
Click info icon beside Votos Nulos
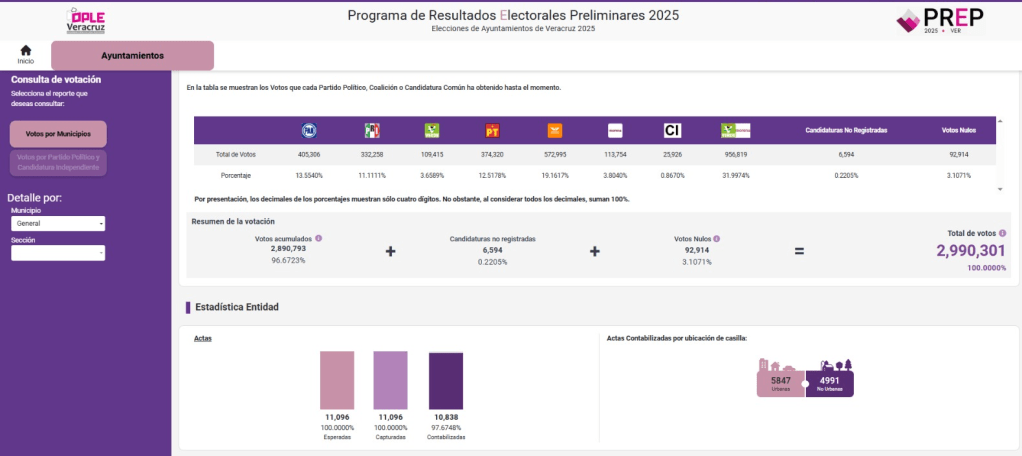point(717,239)
